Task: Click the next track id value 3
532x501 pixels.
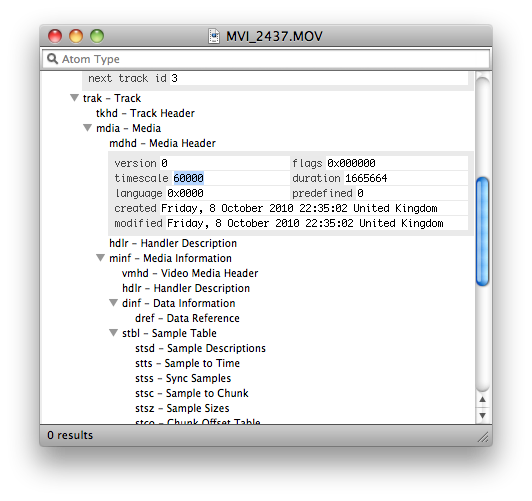Action: coord(174,78)
